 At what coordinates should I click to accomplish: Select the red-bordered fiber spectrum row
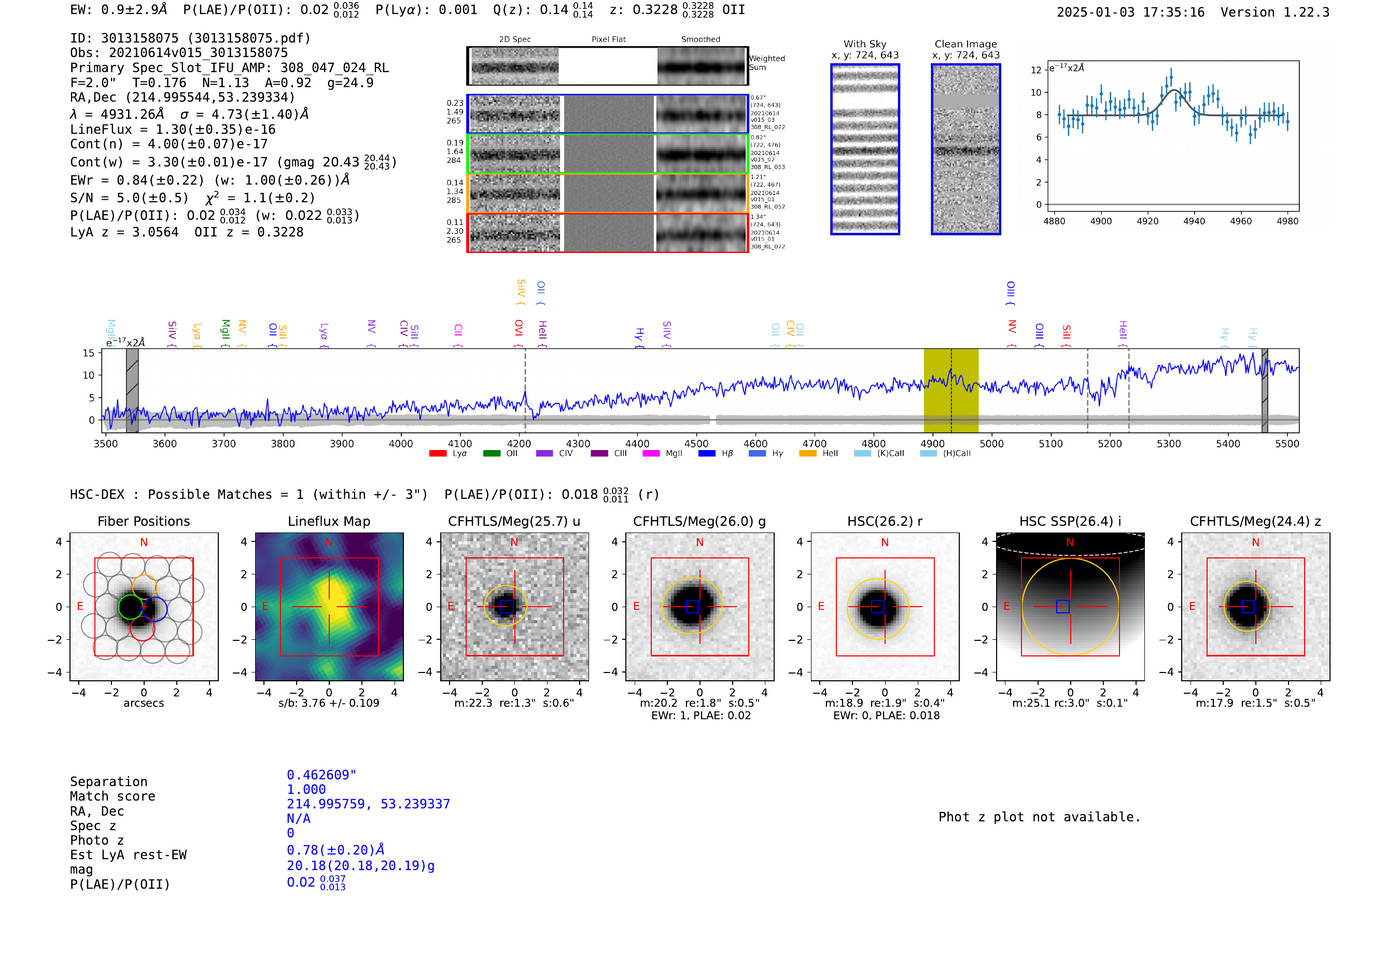[608, 232]
